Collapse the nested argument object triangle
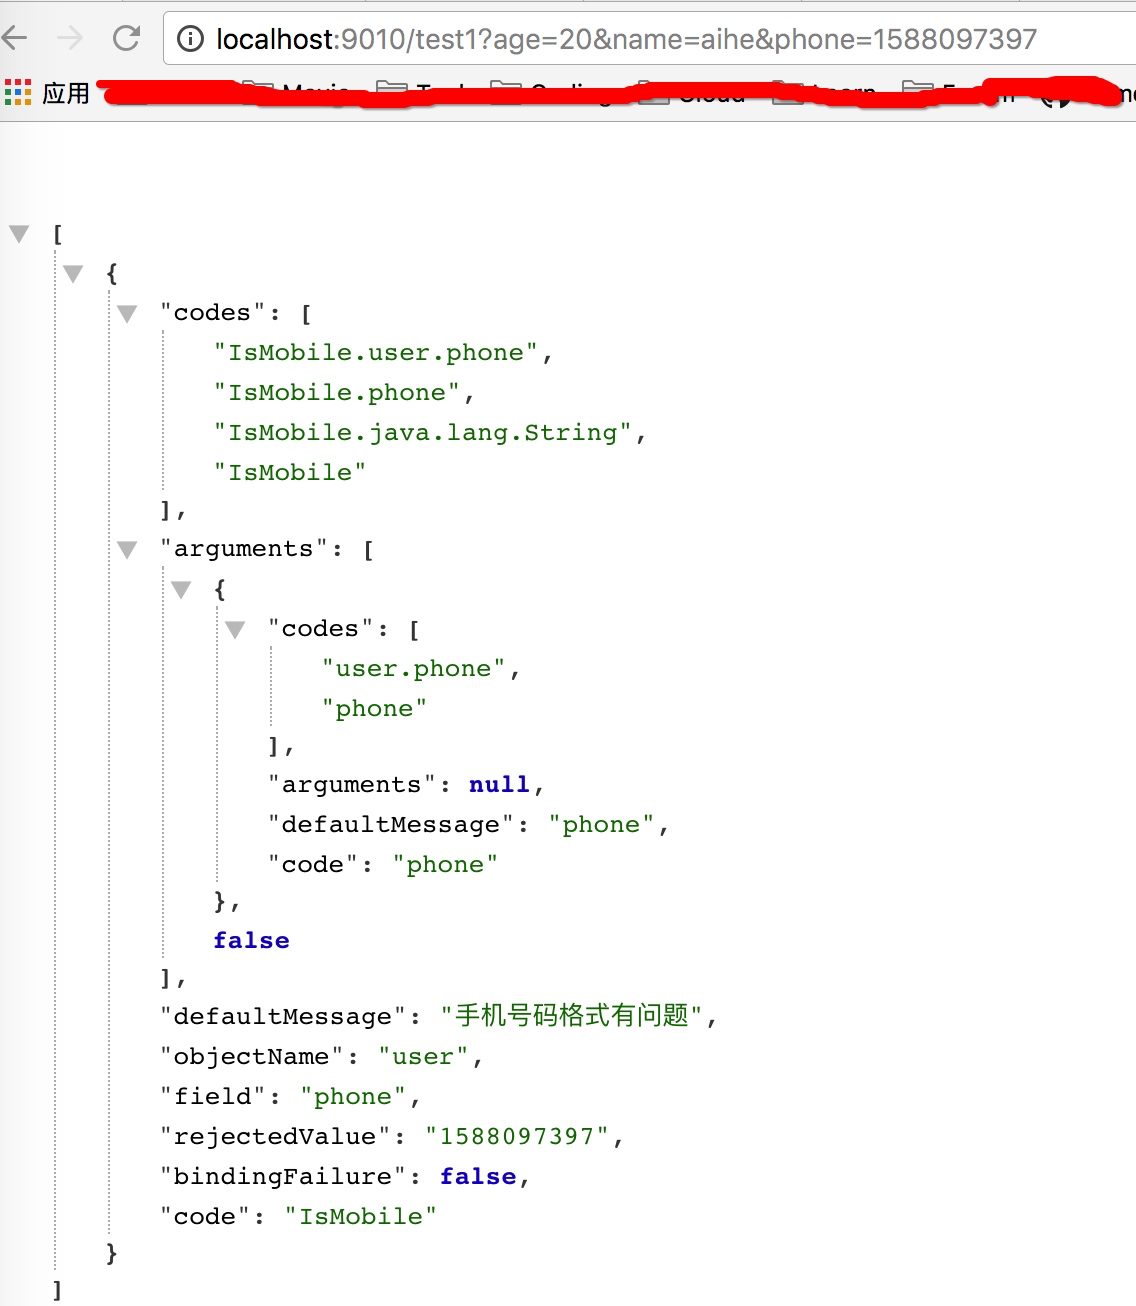Viewport: 1136px width, 1306px height. point(181,590)
